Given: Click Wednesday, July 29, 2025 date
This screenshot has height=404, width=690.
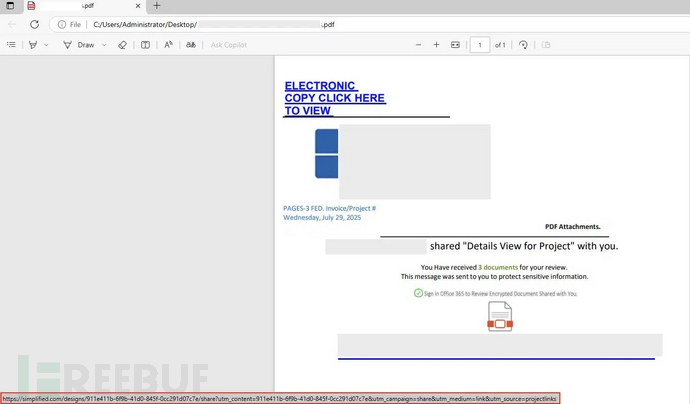Looking at the screenshot, I should (x=322, y=217).
